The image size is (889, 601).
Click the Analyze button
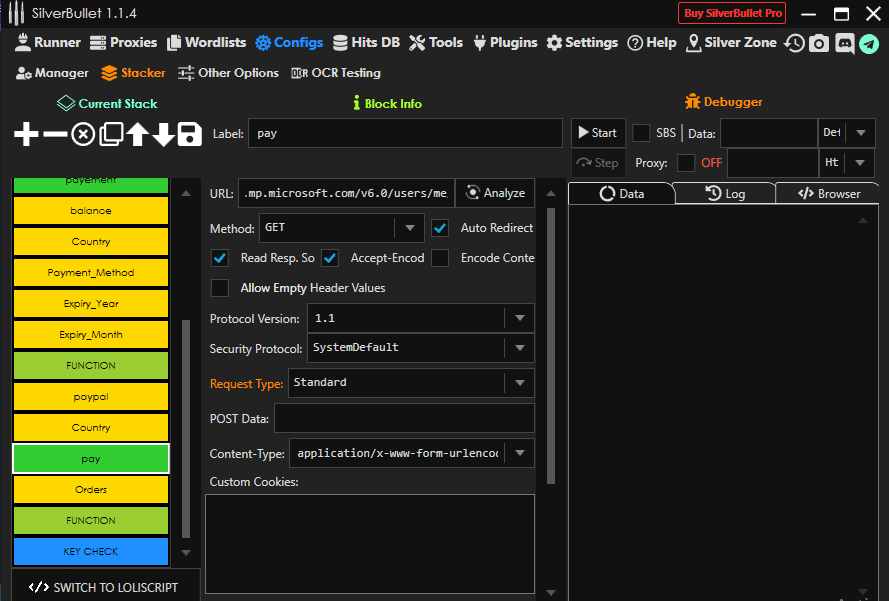pyautogui.click(x=495, y=193)
